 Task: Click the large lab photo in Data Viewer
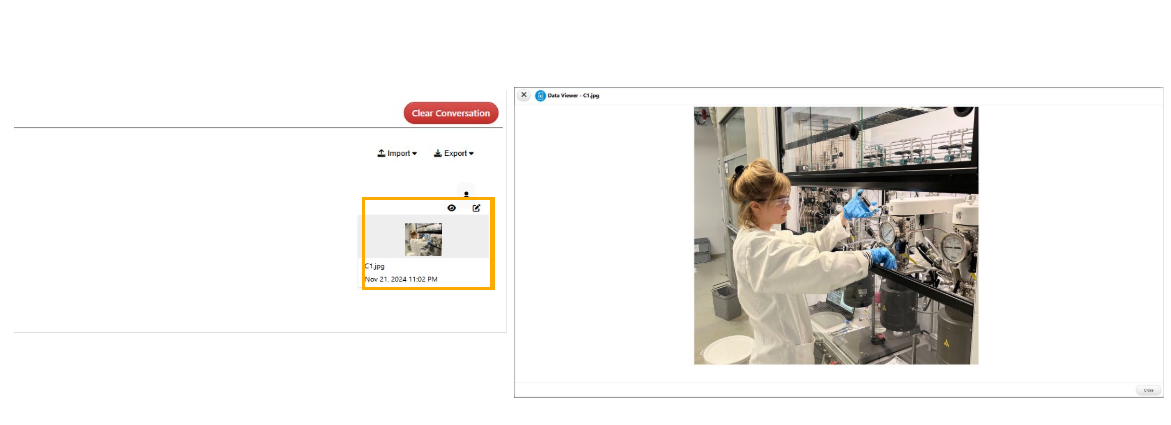[836, 235]
